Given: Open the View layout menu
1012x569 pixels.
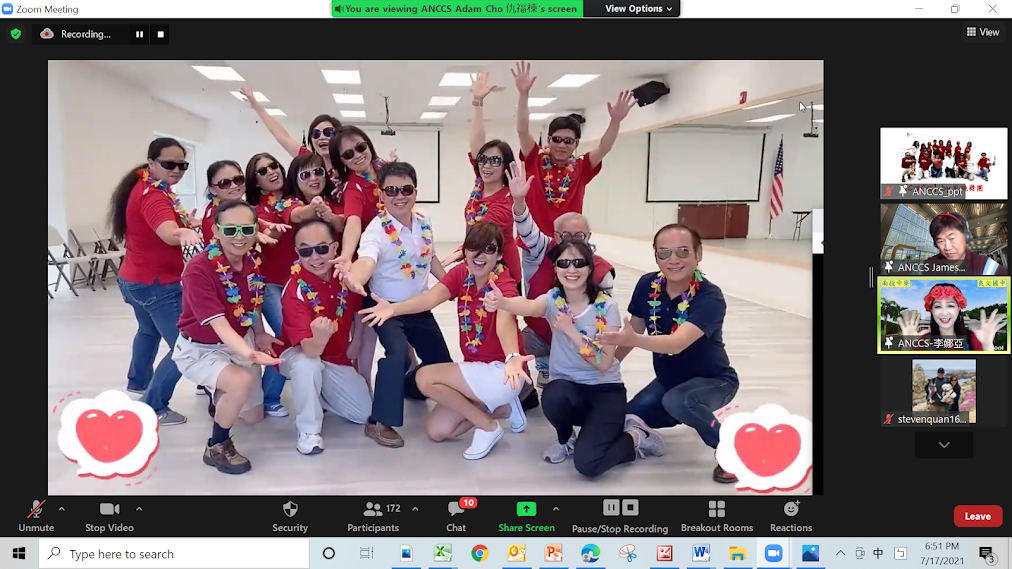Looking at the screenshot, I should pyautogui.click(x=983, y=32).
